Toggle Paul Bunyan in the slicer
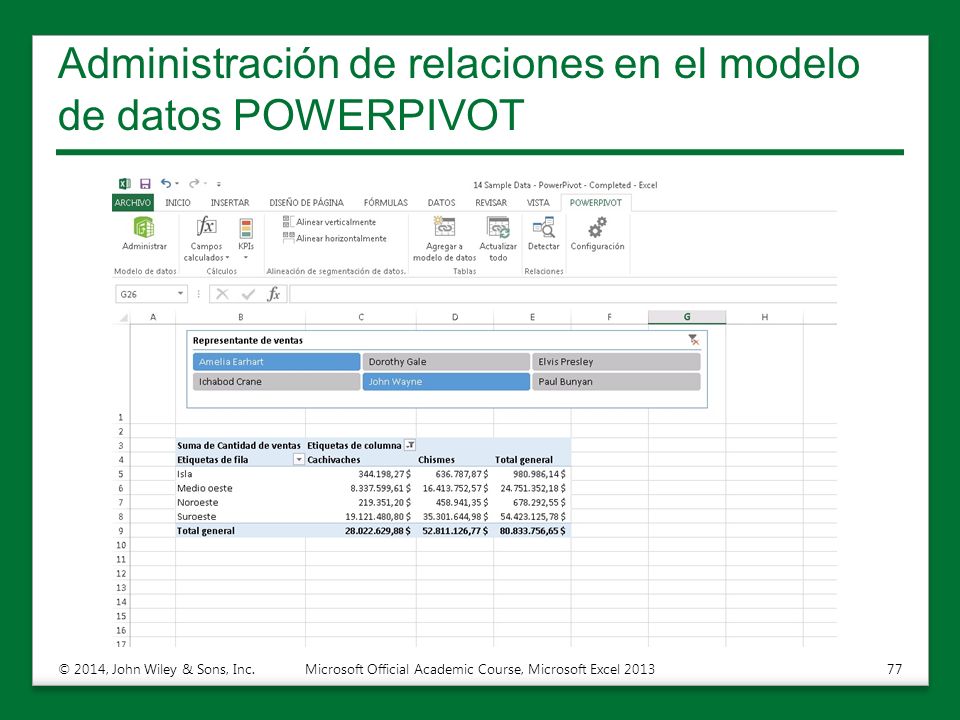The image size is (960, 720). pyautogui.click(x=616, y=381)
